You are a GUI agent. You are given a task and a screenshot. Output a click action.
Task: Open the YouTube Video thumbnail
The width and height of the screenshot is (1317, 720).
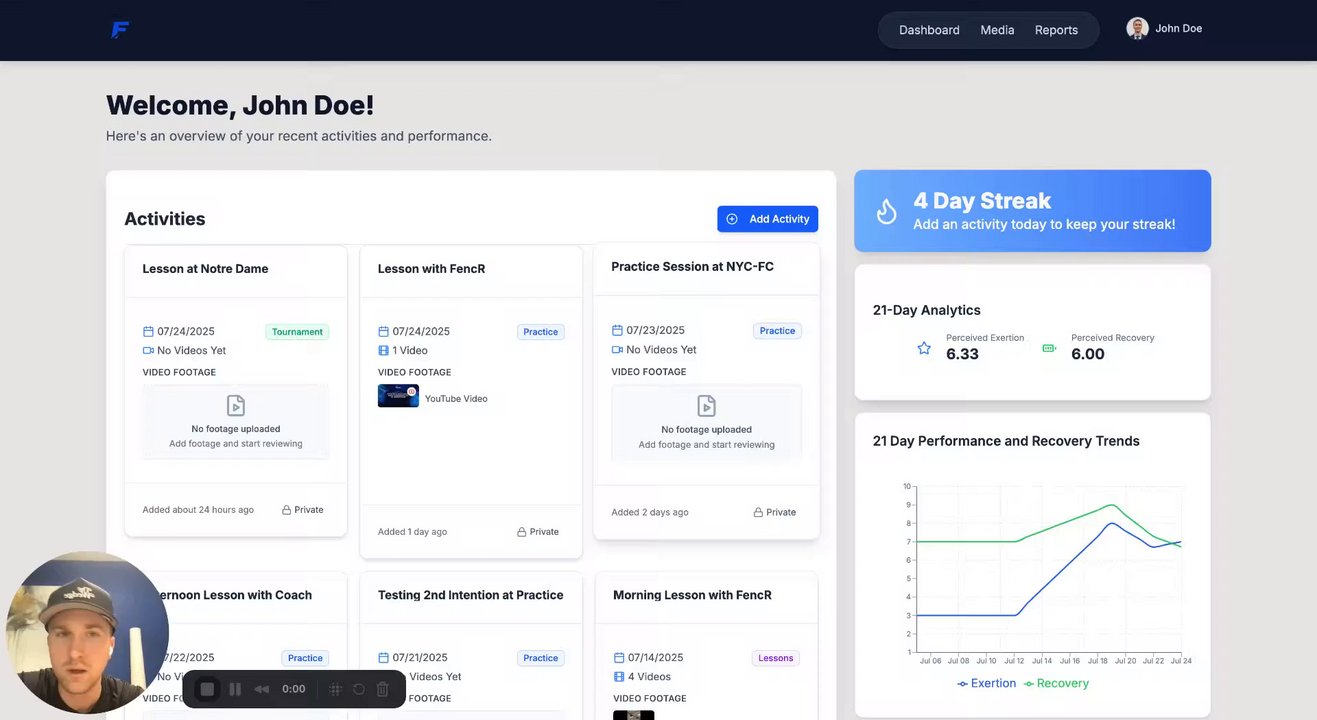pyautogui.click(x=398, y=396)
